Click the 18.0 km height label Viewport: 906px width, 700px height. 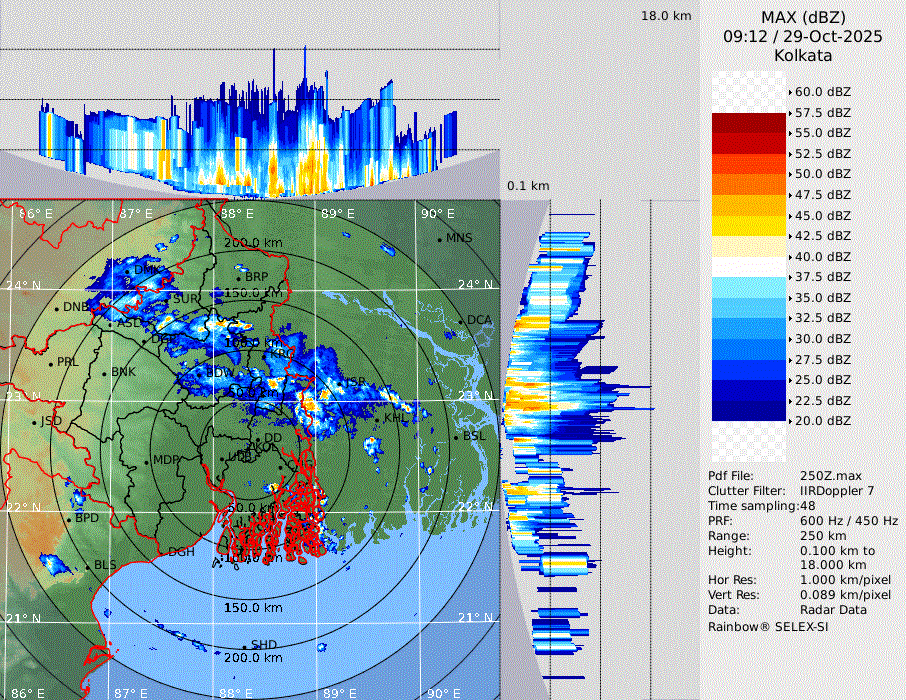coord(666,16)
